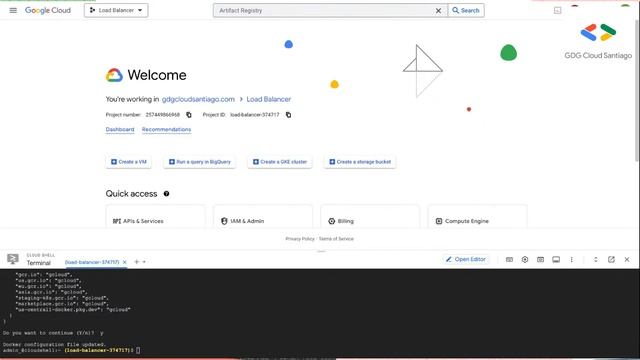Open the Load Balancer project link
640x360 pixels.
tap(269, 99)
